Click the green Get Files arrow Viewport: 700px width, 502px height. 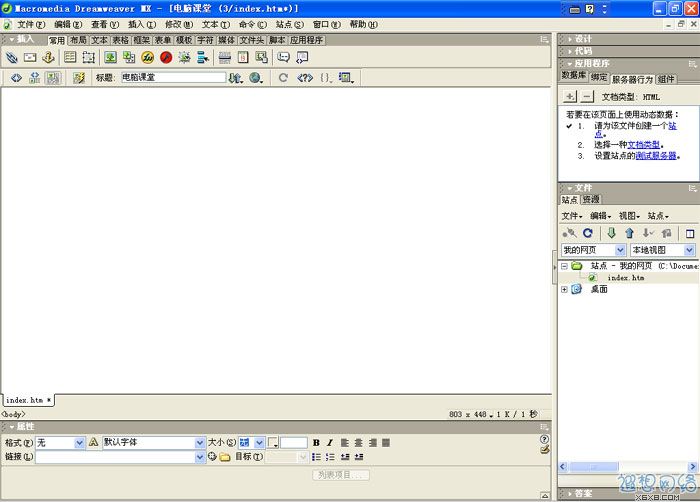point(612,233)
